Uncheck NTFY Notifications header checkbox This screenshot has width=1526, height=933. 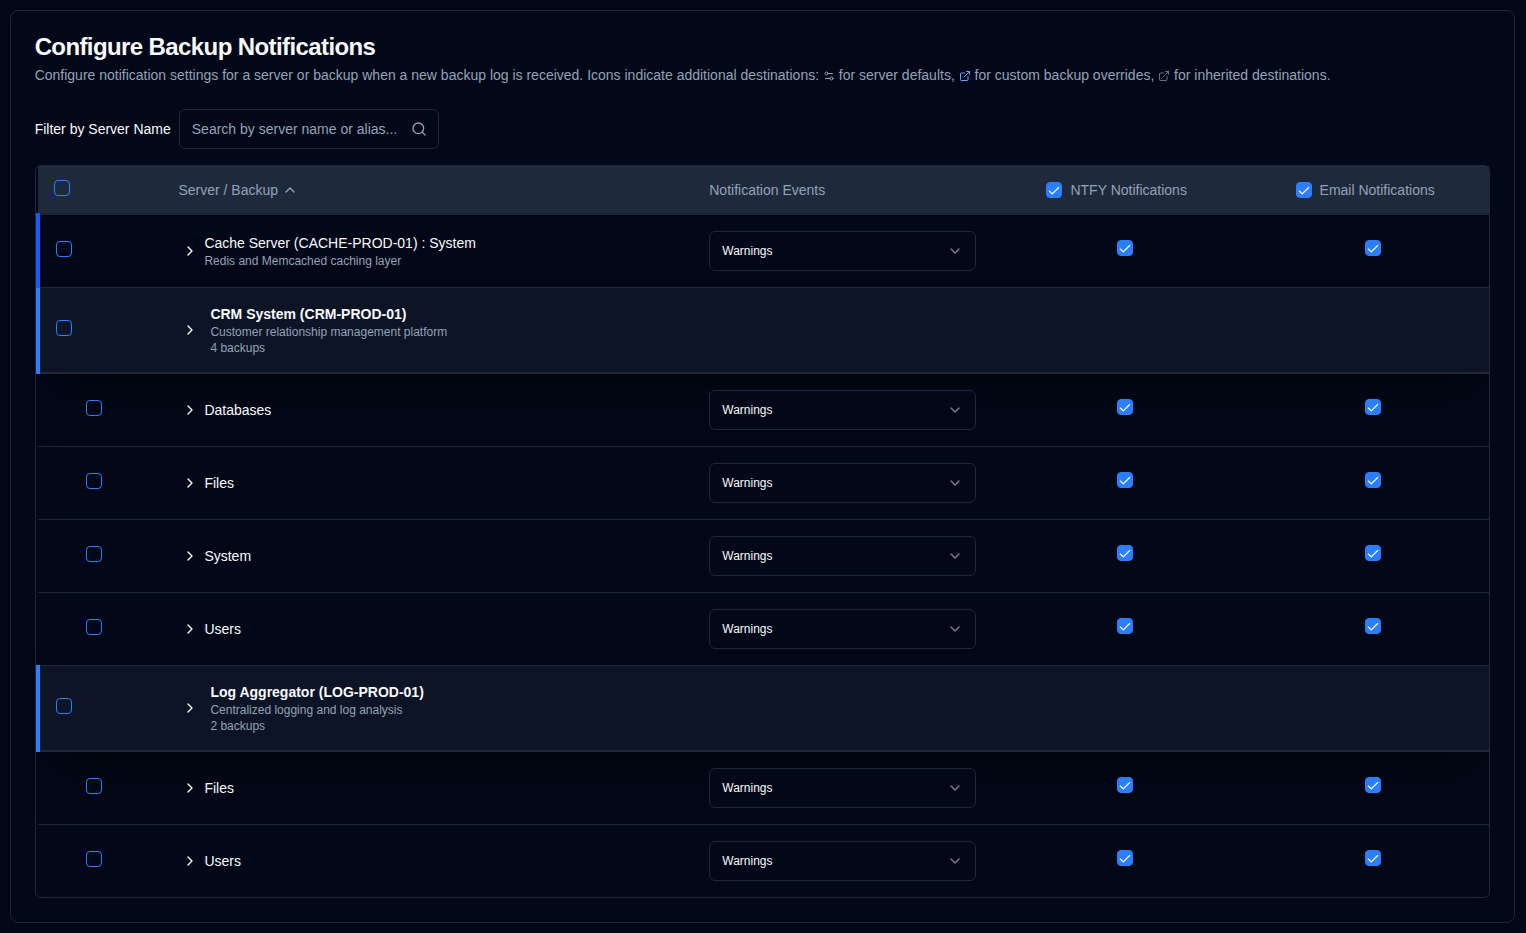coord(1053,190)
